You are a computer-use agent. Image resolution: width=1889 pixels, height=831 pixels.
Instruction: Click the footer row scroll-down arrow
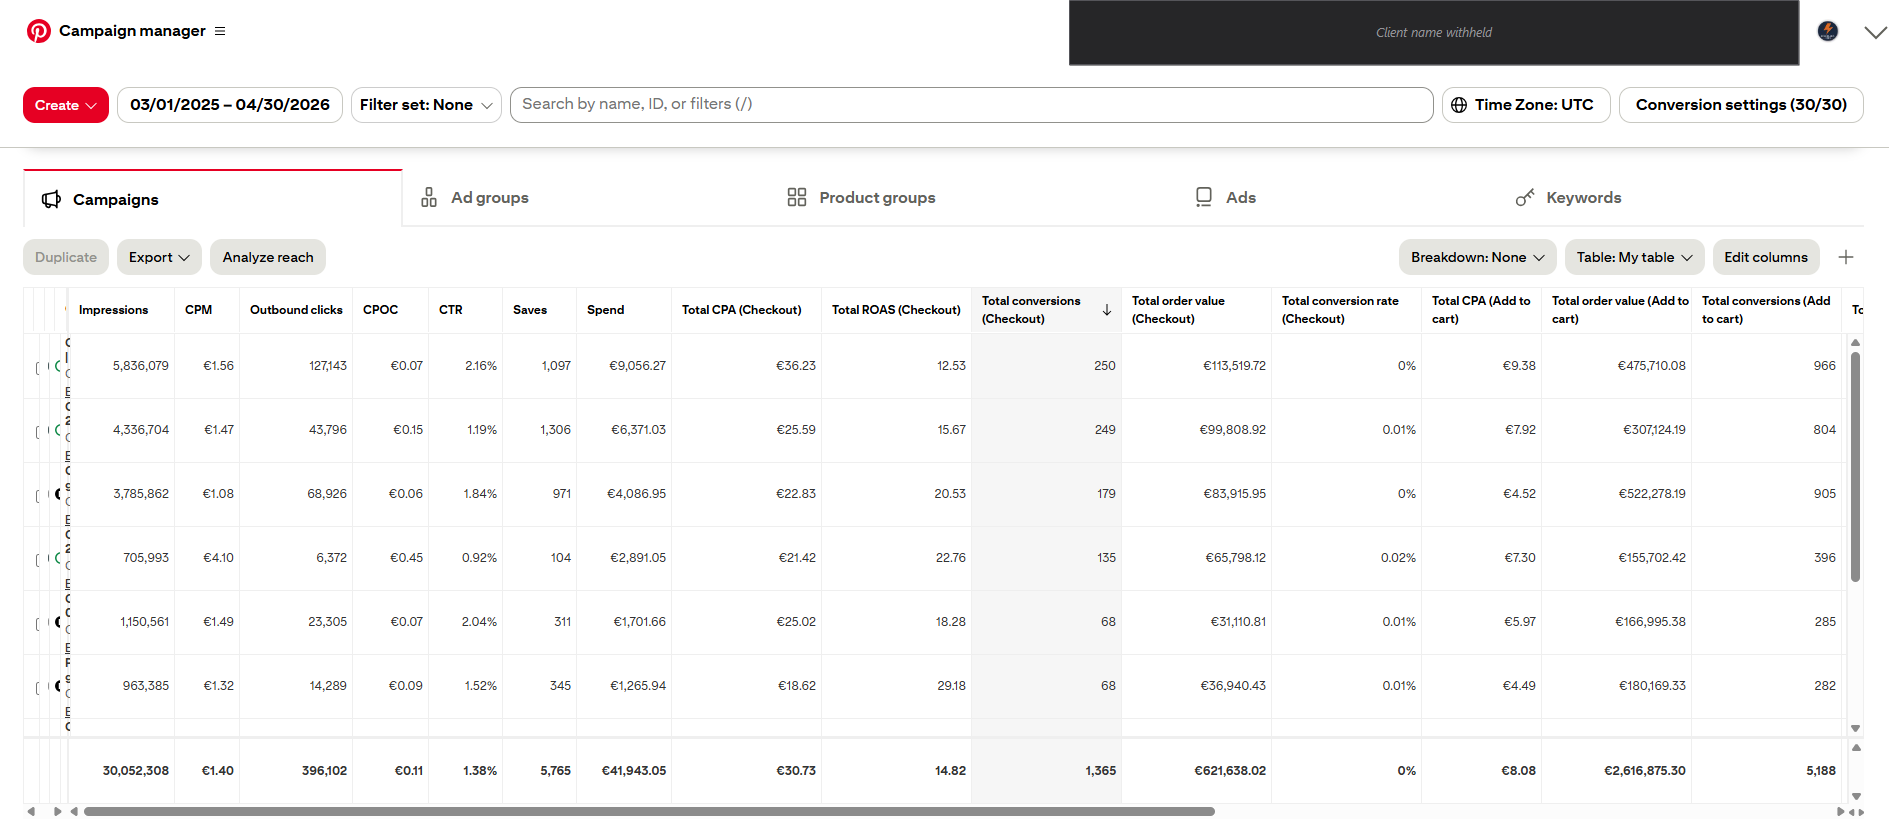click(1856, 797)
